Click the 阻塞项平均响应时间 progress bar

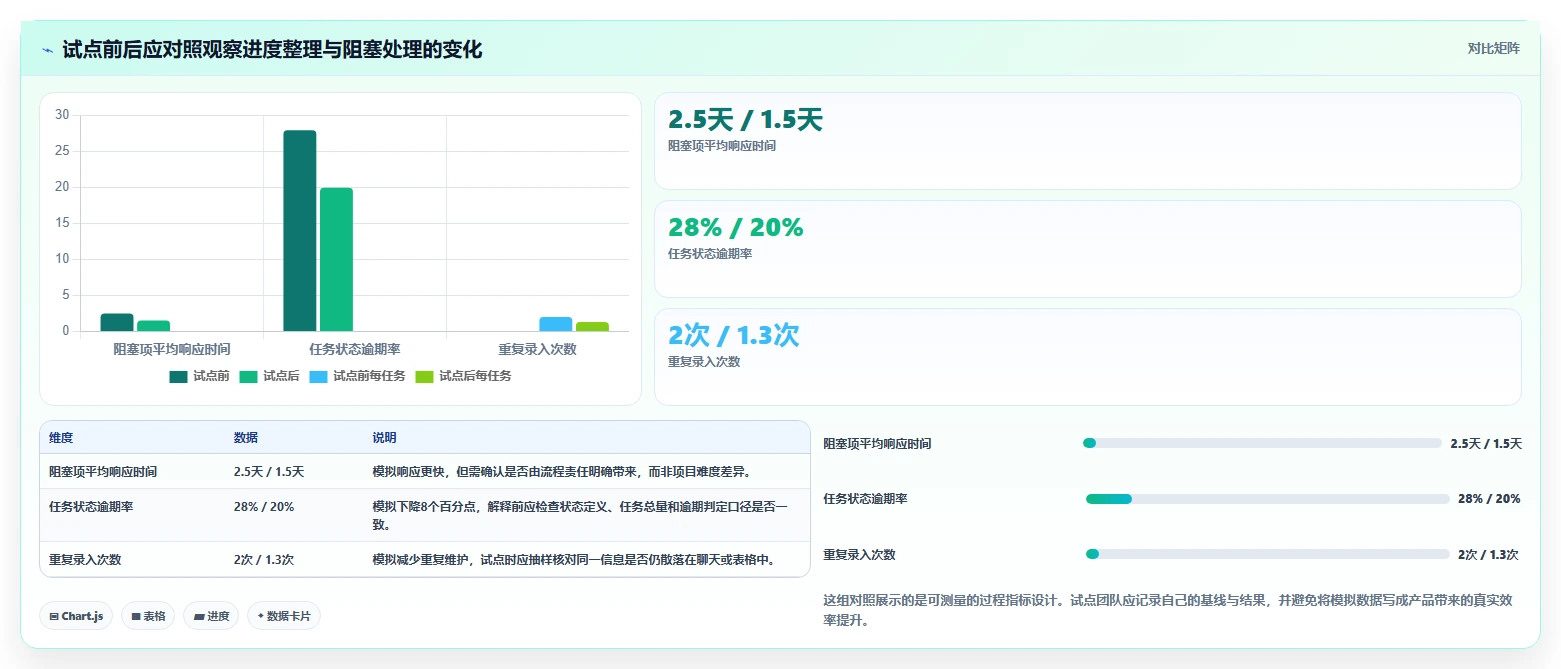pyautogui.click(x=1262, y=443)
